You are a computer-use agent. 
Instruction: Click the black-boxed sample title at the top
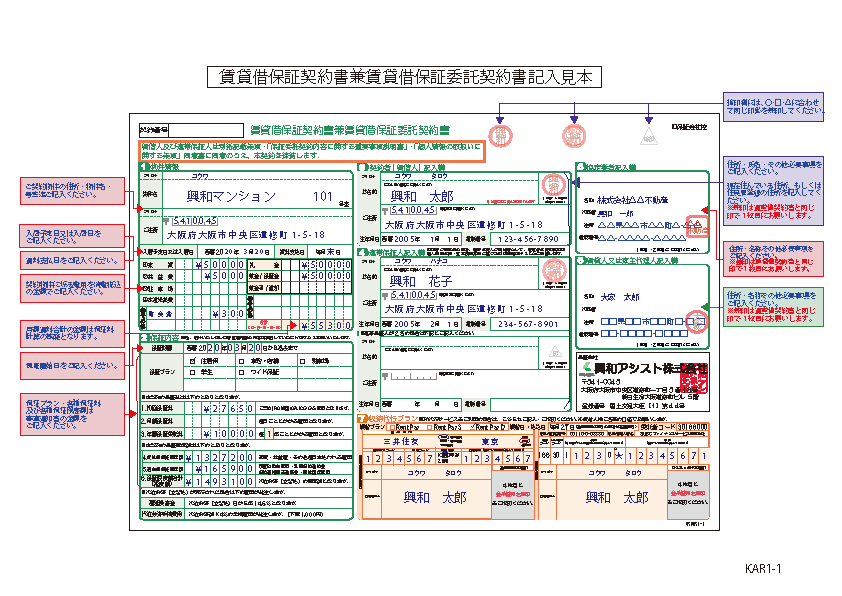[x=404, y=77]
